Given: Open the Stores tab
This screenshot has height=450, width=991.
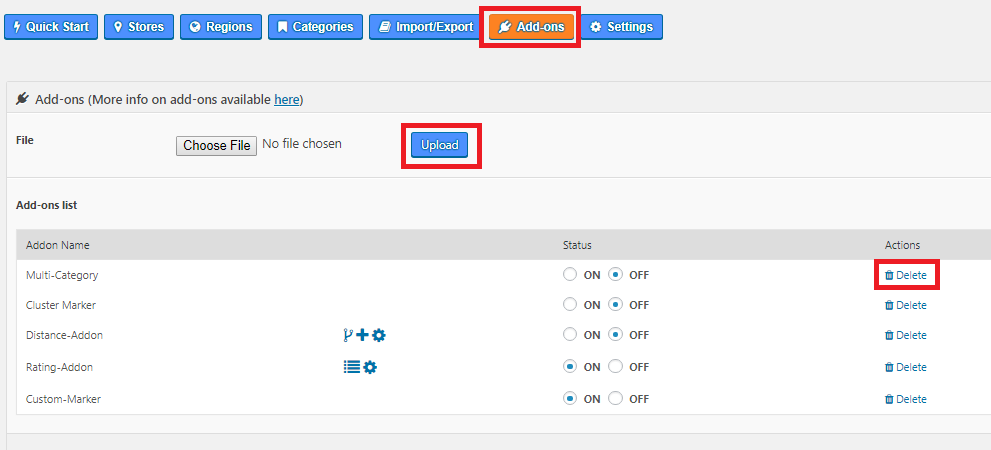Looking at the screenshot, I should pyautogui.click(x=139, y=27).
